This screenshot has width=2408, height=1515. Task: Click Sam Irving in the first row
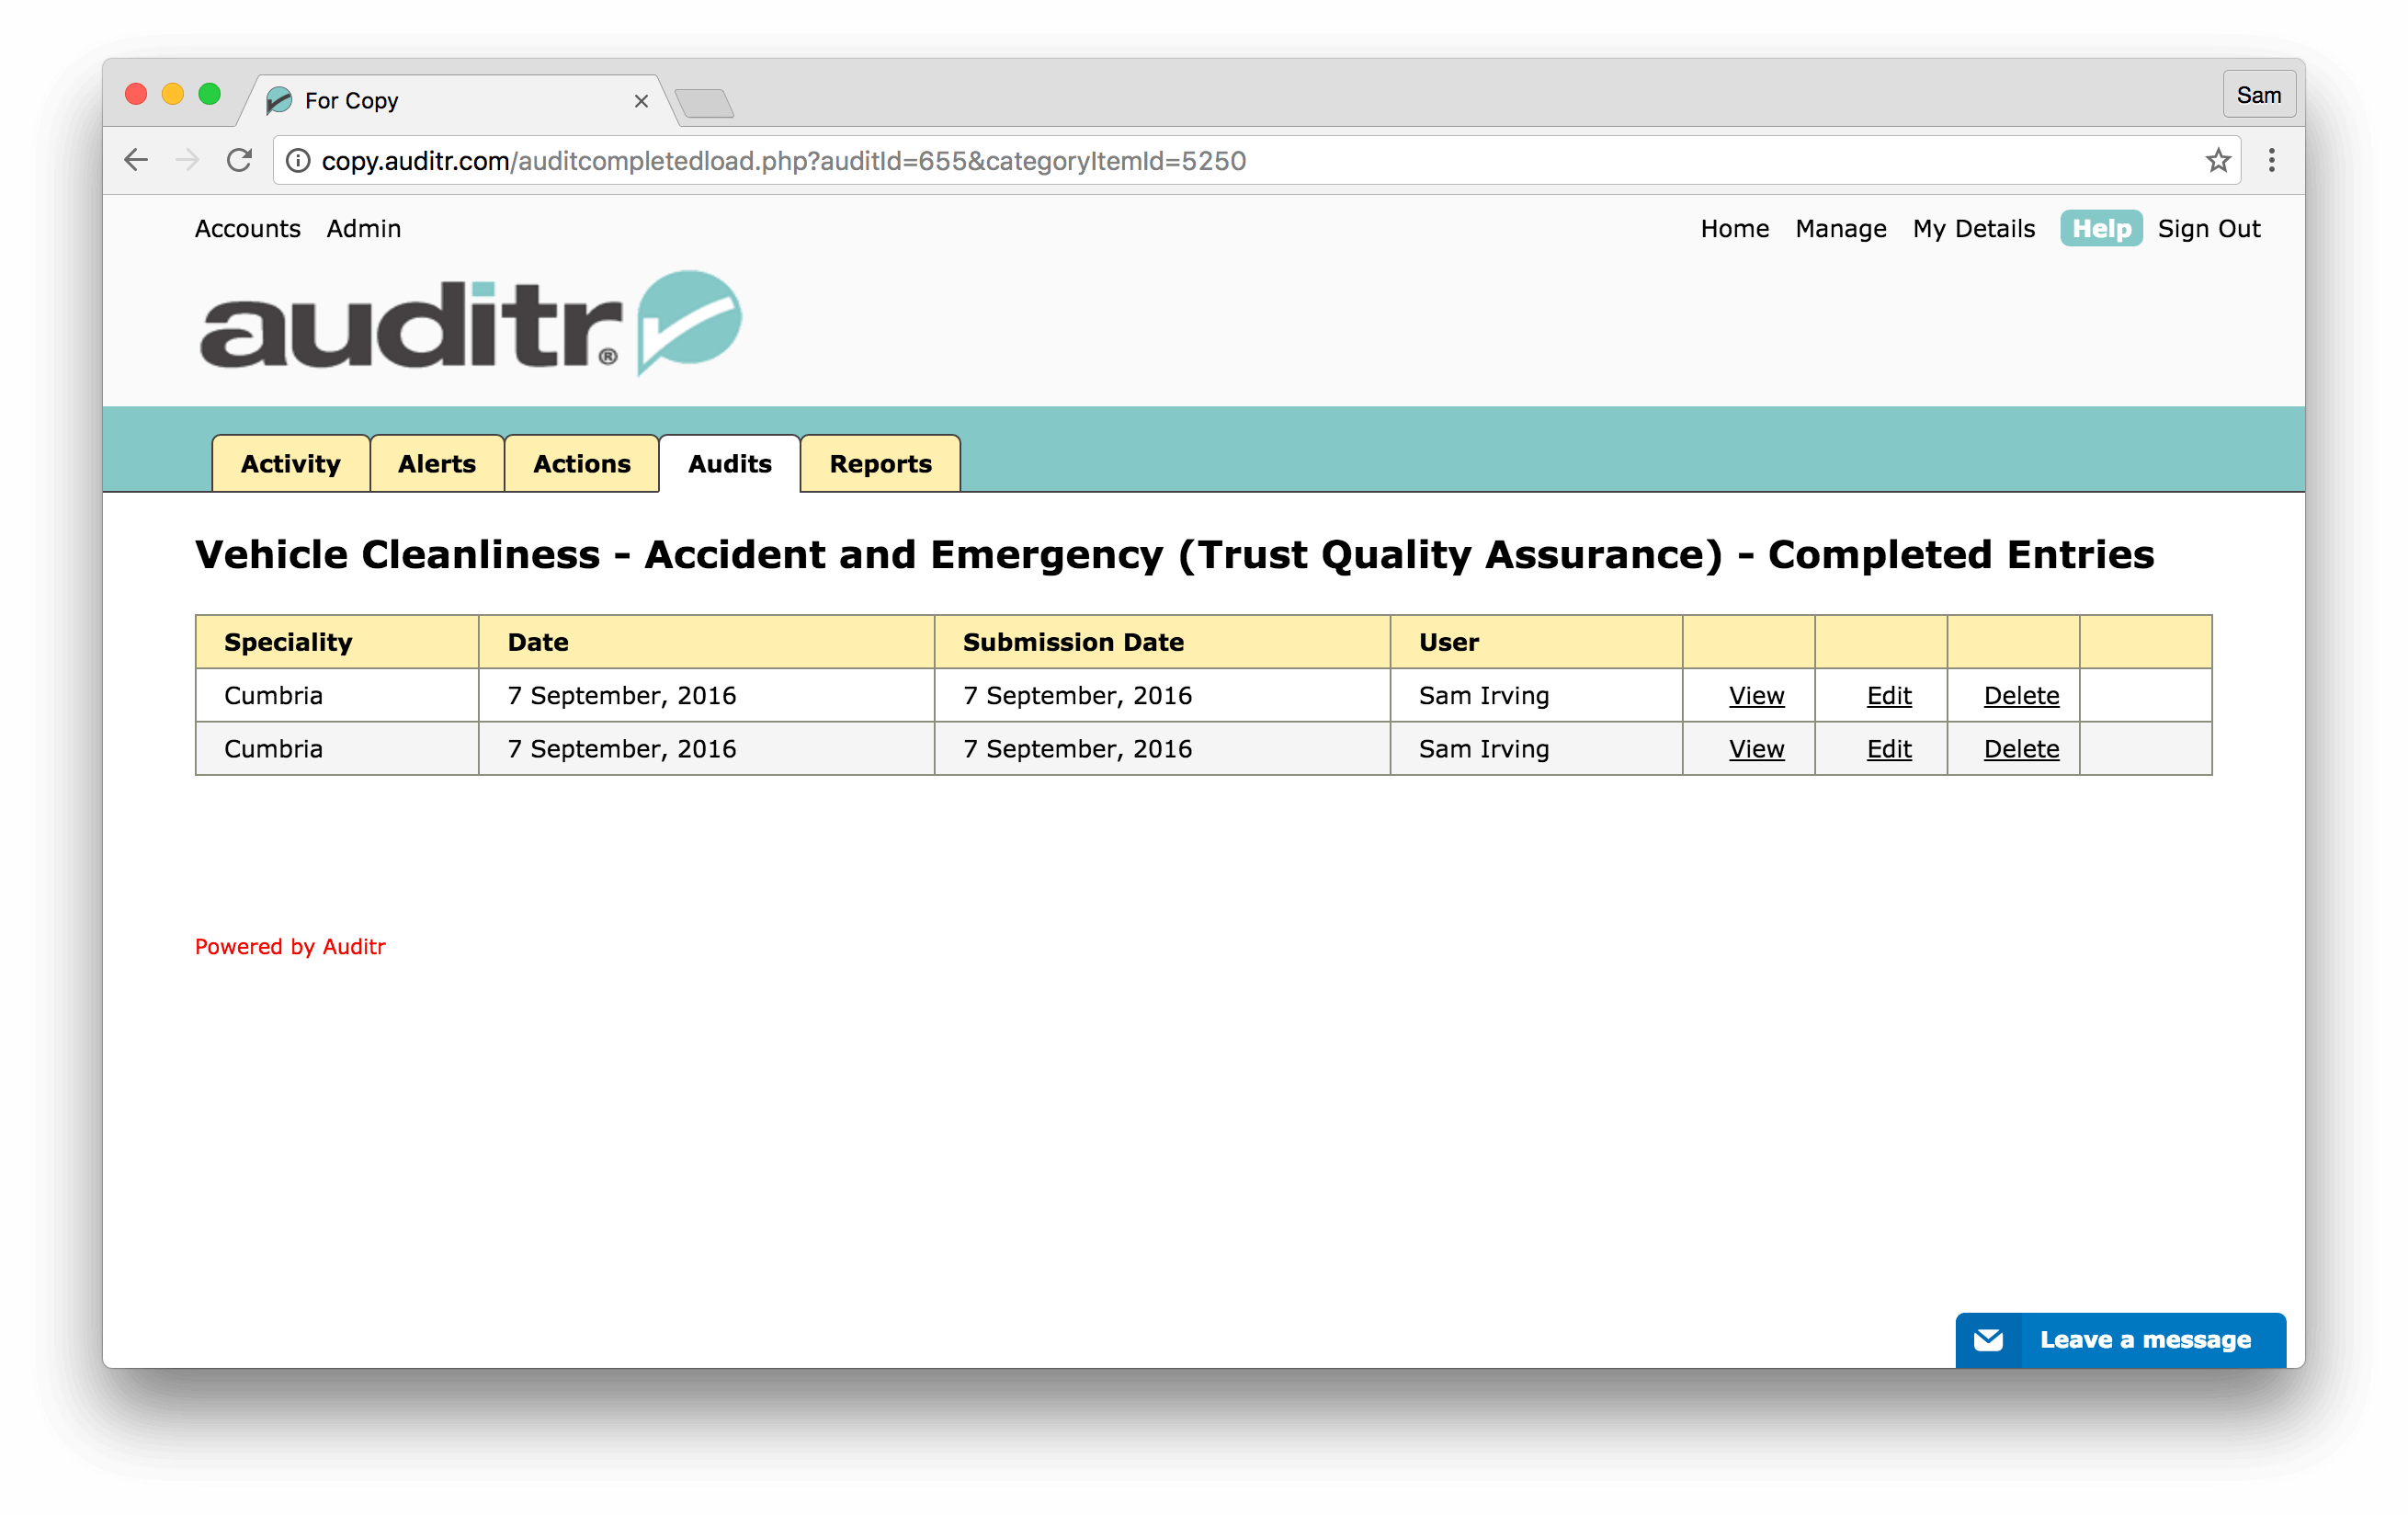coord(1484,696)
